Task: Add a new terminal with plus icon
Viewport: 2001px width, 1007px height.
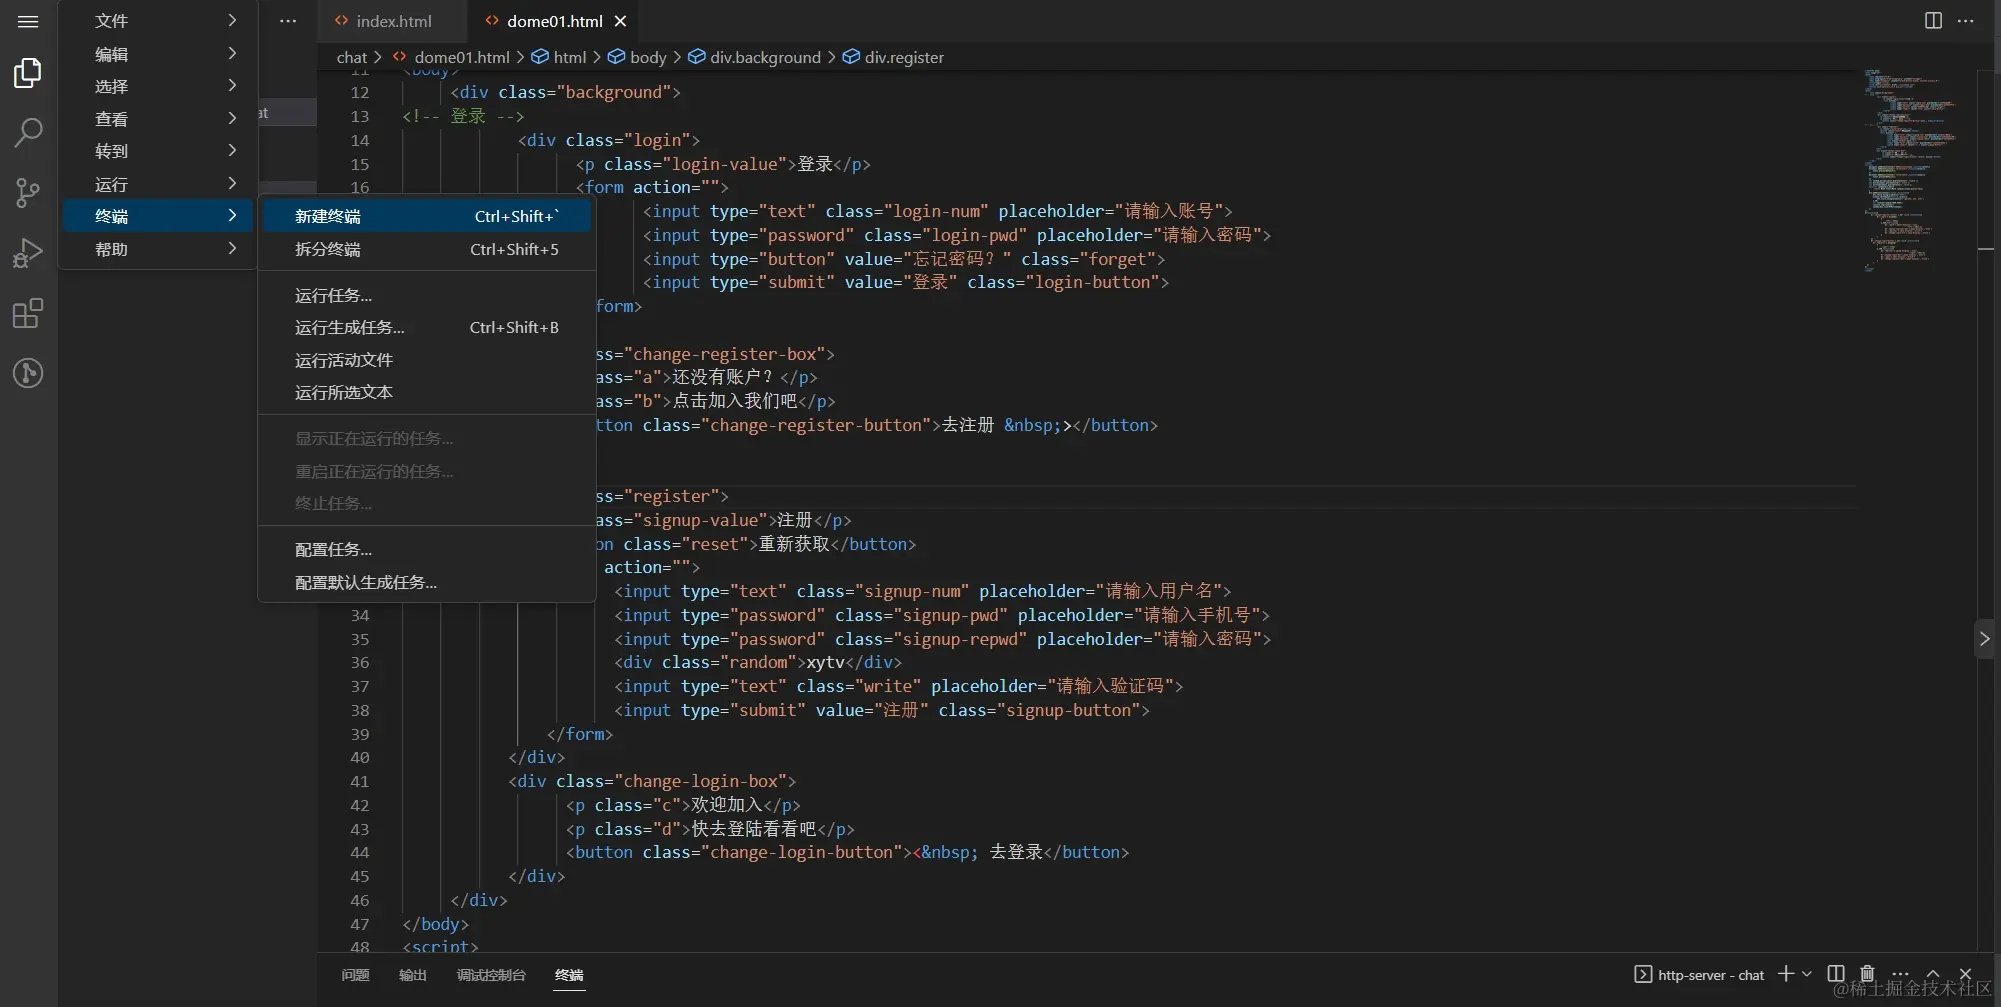Action: (x=1785, y=974)
